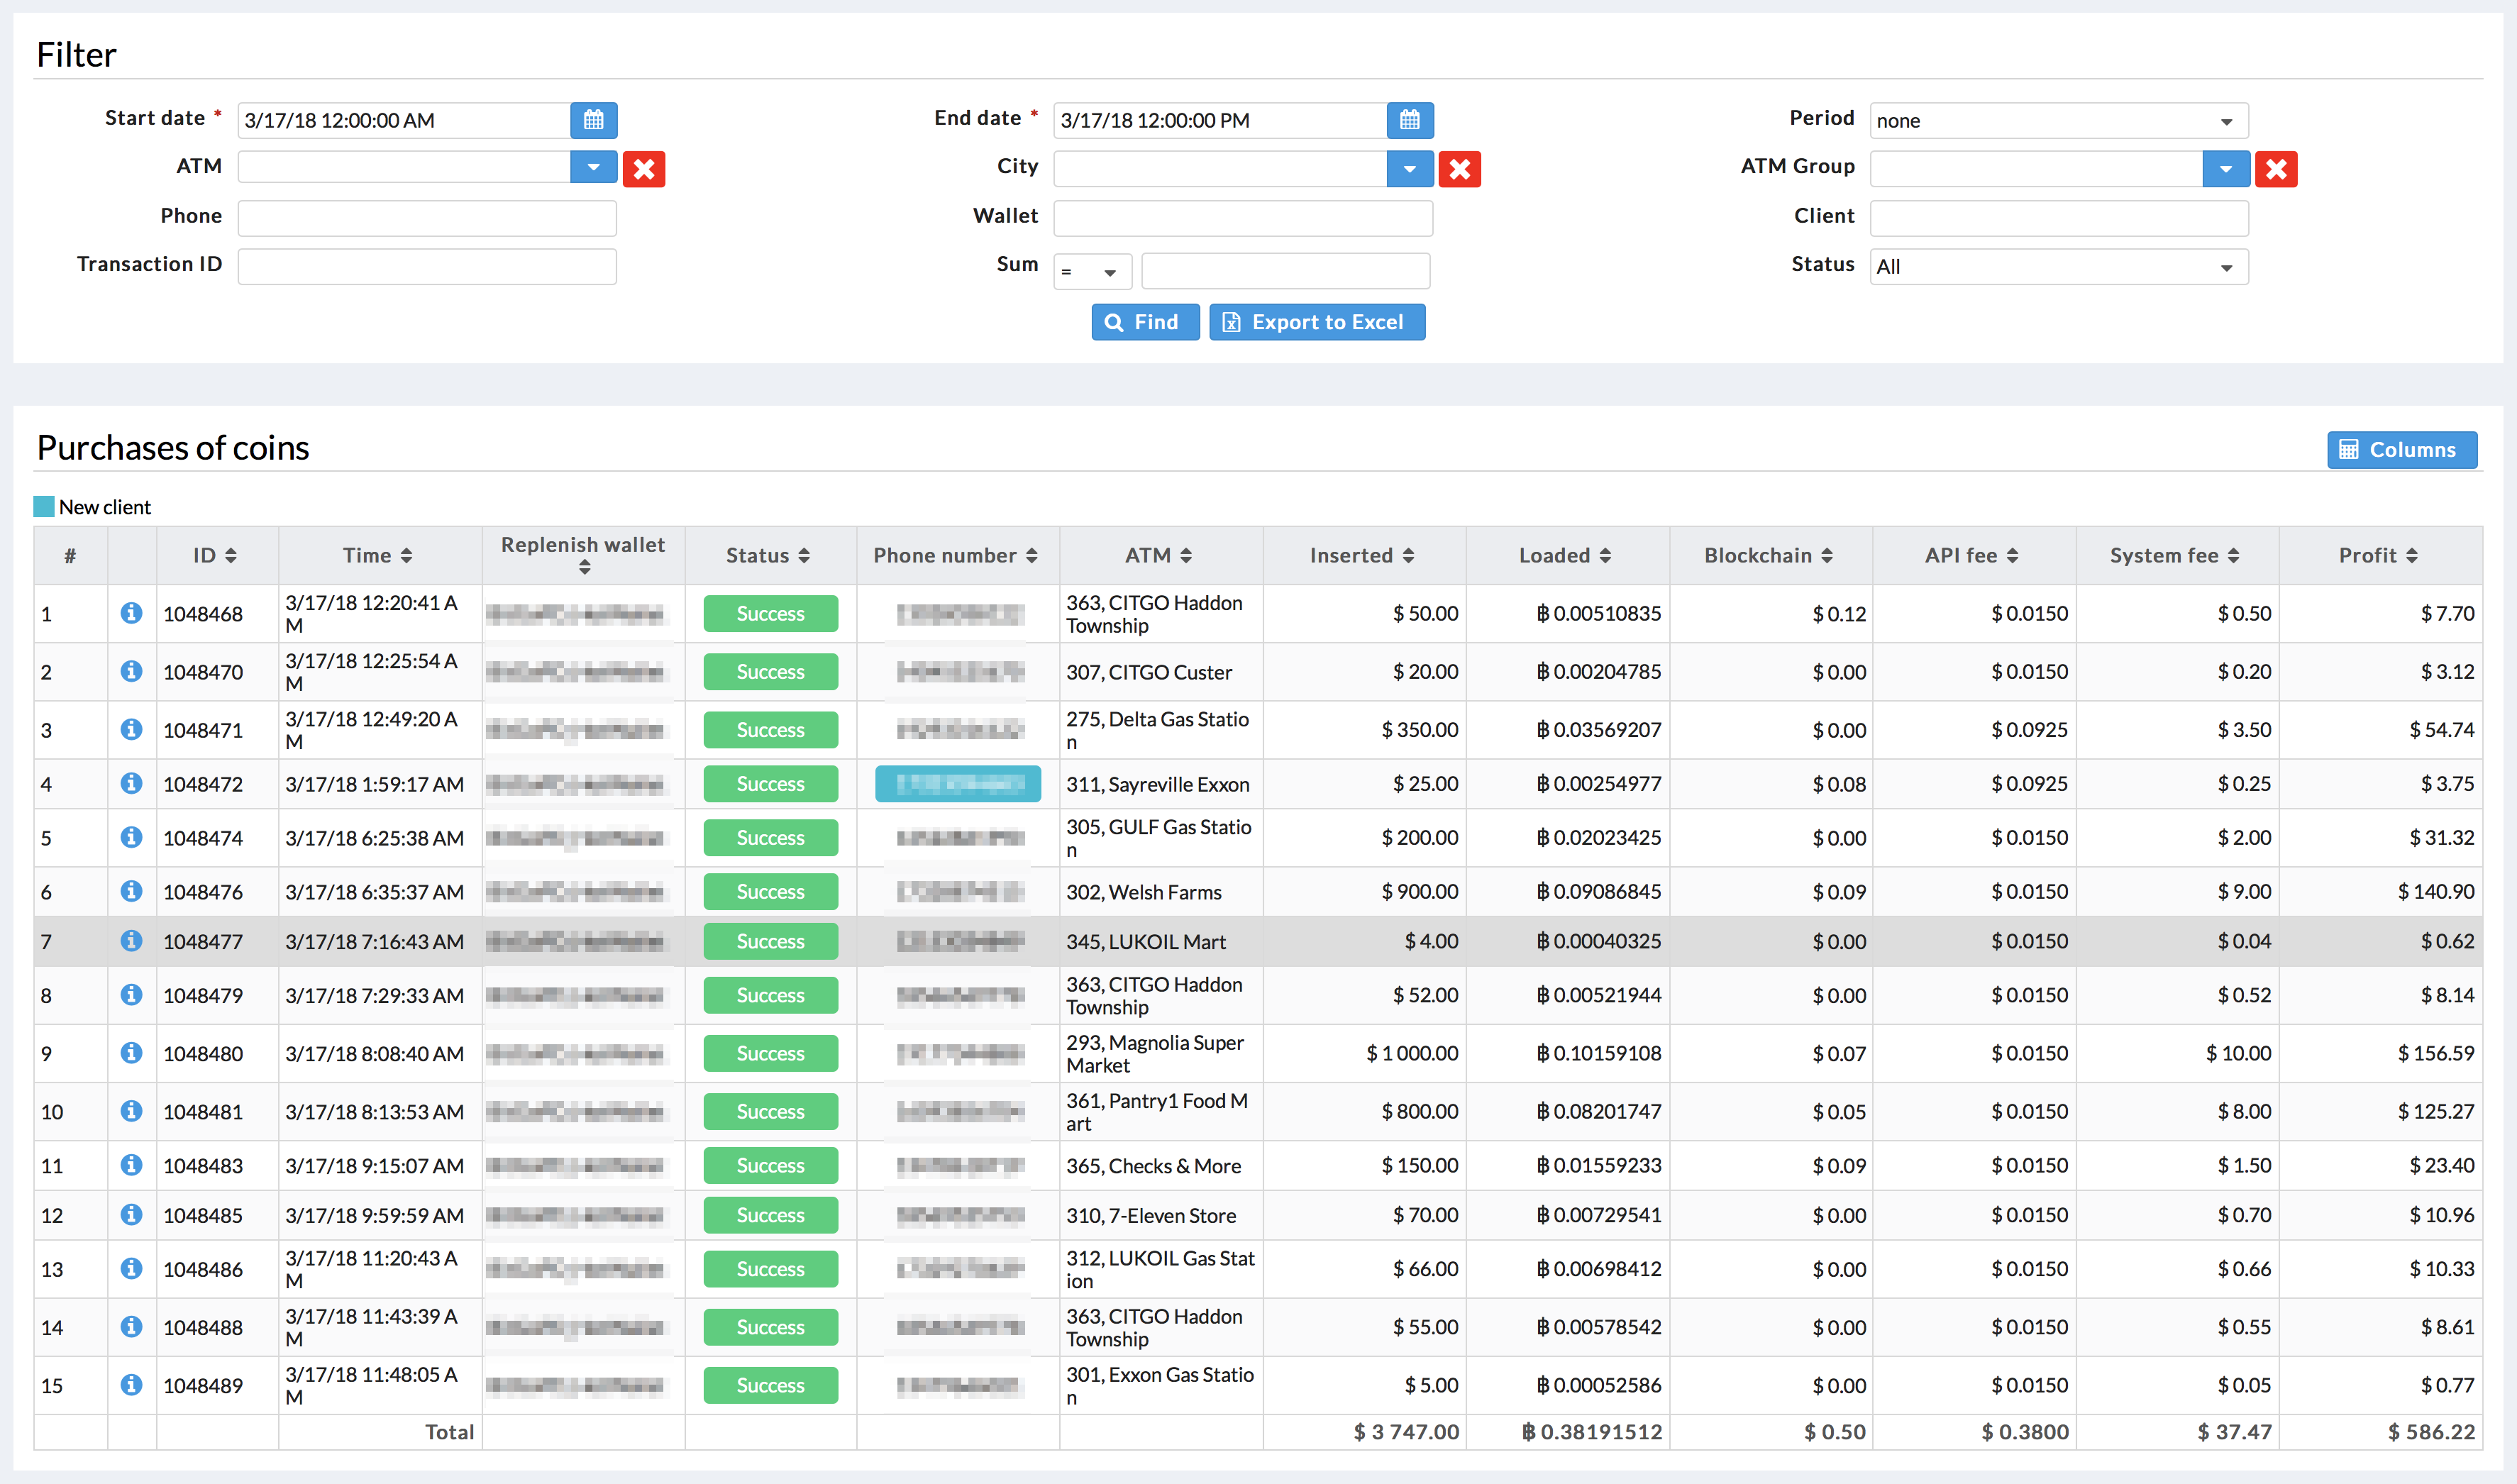Show info for transaction 1048488

(131, 1327)
